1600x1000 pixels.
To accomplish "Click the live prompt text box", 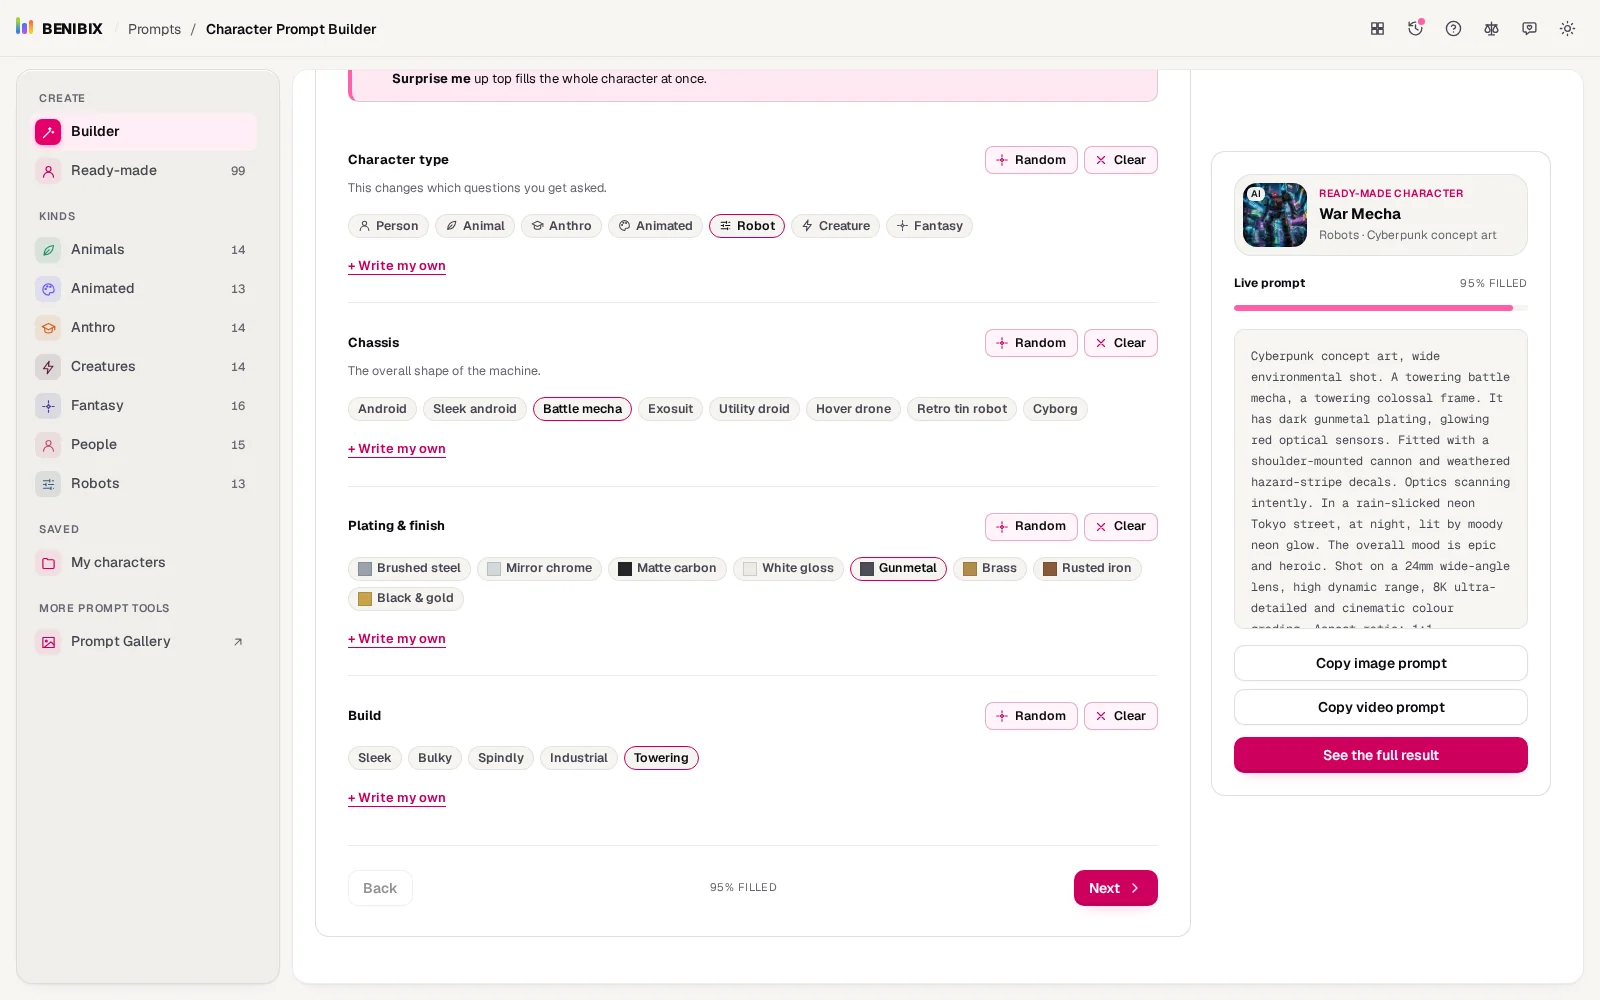I will point(1381,479).
